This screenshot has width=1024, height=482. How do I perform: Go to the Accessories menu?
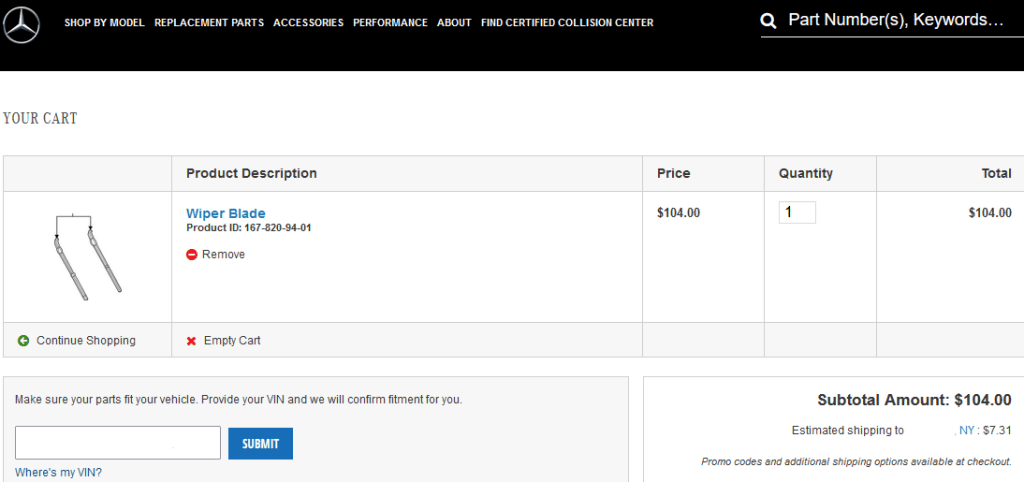[x=308, y=22]
